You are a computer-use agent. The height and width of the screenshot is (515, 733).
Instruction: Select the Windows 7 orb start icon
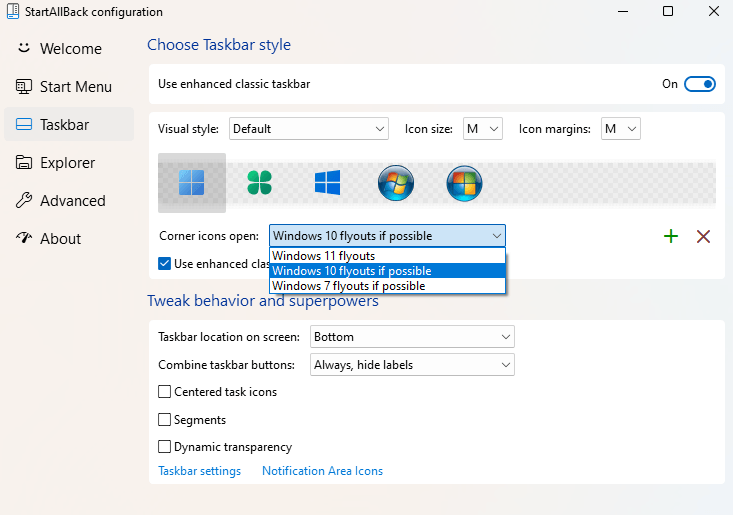[x=396, y=183]
